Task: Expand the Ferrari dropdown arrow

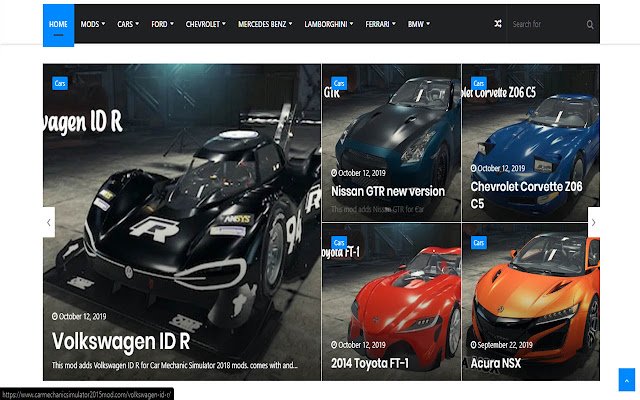Action: click(x=394, y=24)
